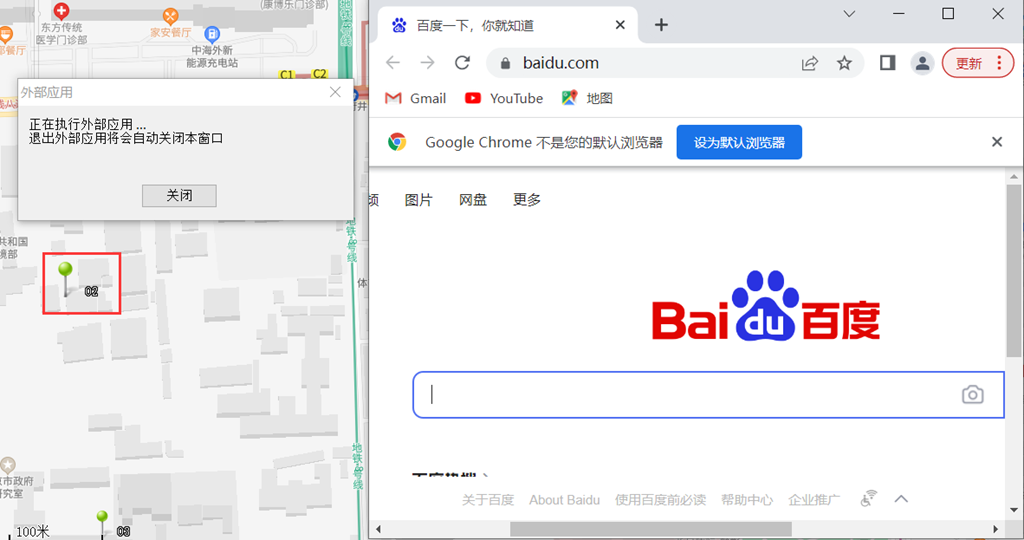
Task: Open a new browser tab
Action: click(x=661, y=25)
